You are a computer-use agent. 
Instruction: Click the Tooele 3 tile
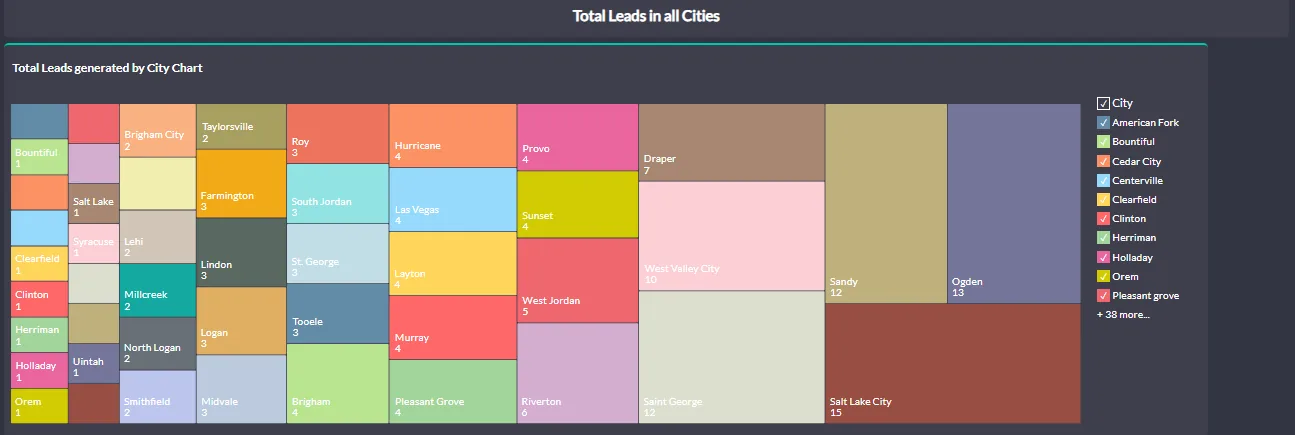[x=337, y=313]
